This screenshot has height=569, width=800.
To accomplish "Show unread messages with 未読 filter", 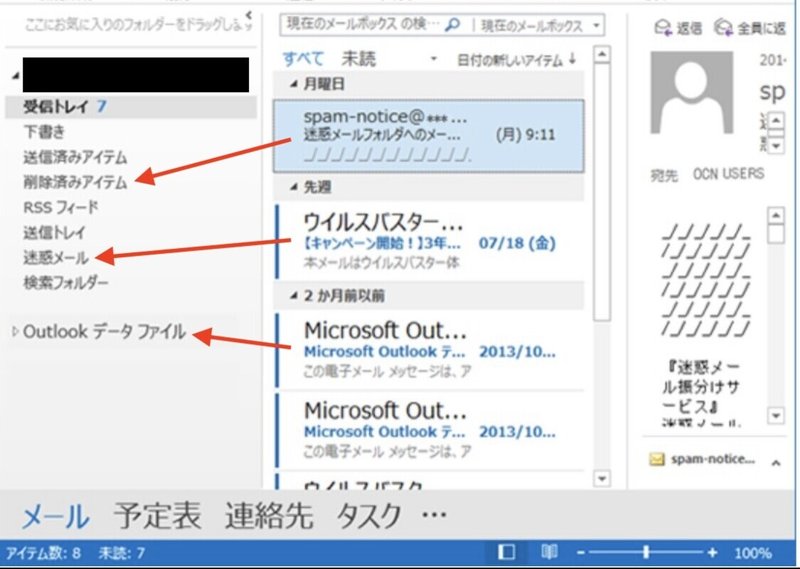I will click(359, 59).
